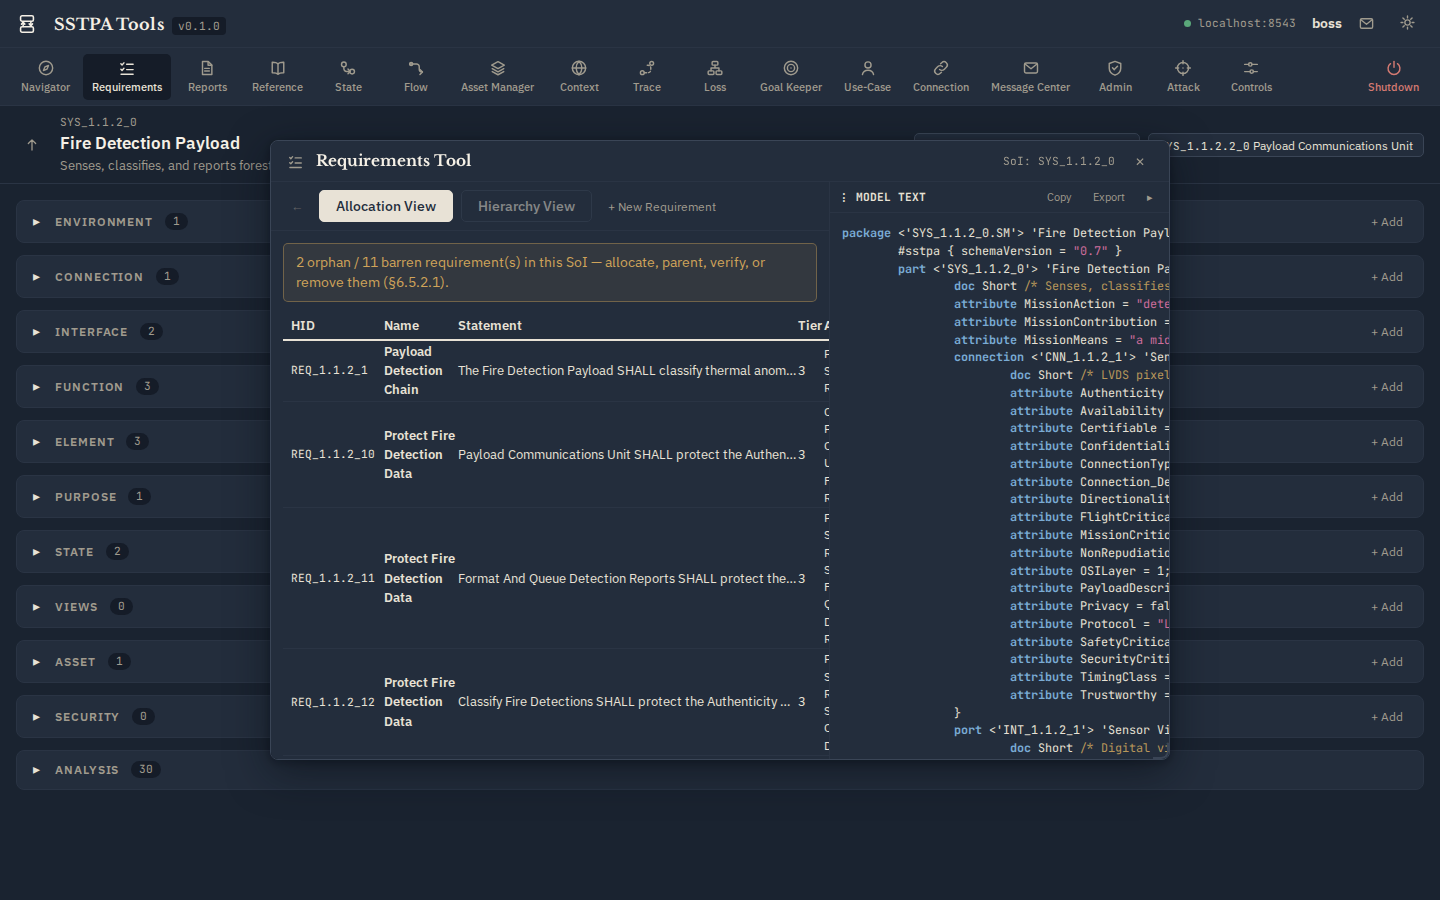The image size is (1440, 900).
Task: Open the Loss tool
Action: tap(715, 77)
